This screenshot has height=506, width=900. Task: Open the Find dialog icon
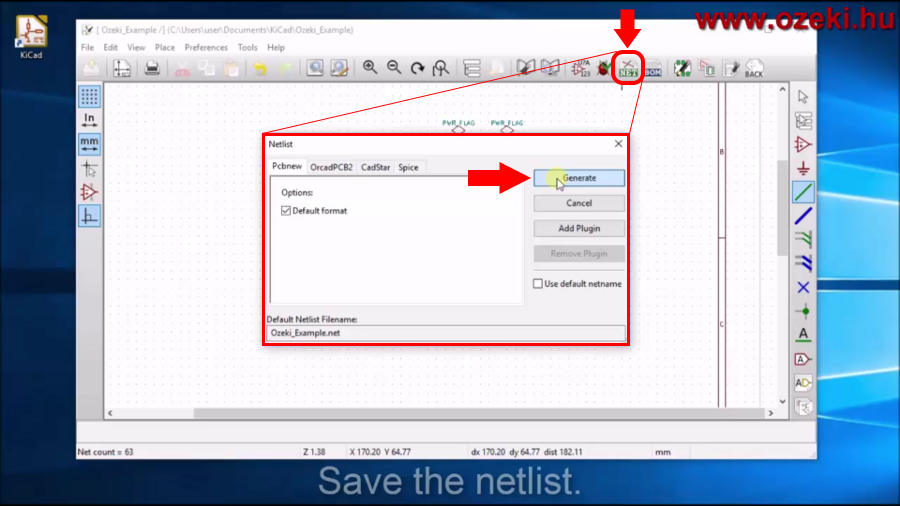pos(315,68)
